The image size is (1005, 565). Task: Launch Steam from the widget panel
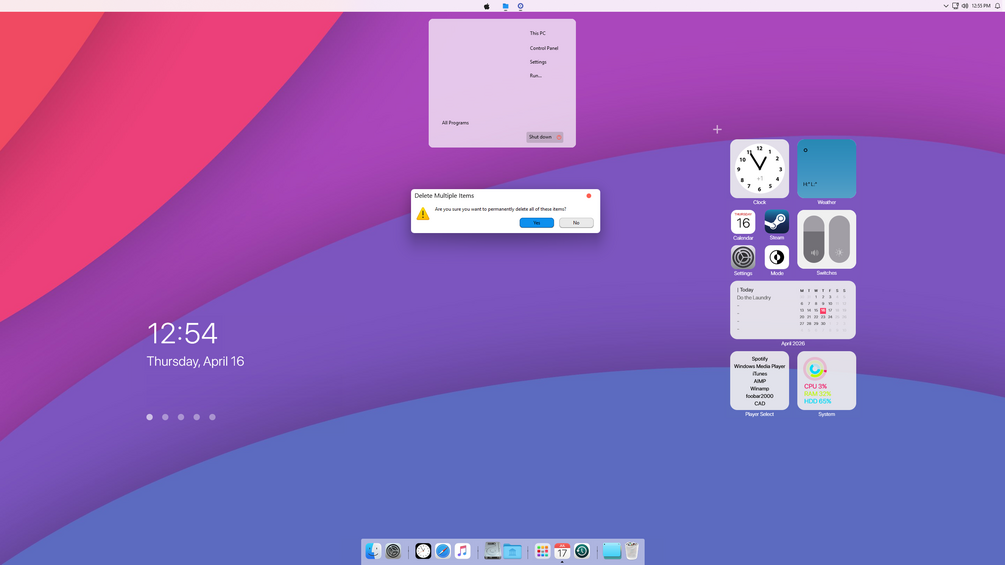pos(777,222)
